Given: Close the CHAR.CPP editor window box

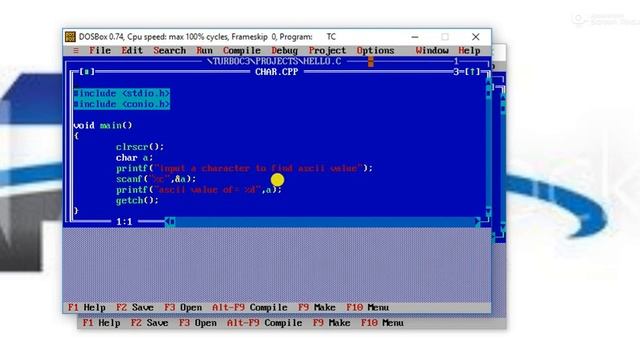Looking at the screenshot, I should [87, 72].
